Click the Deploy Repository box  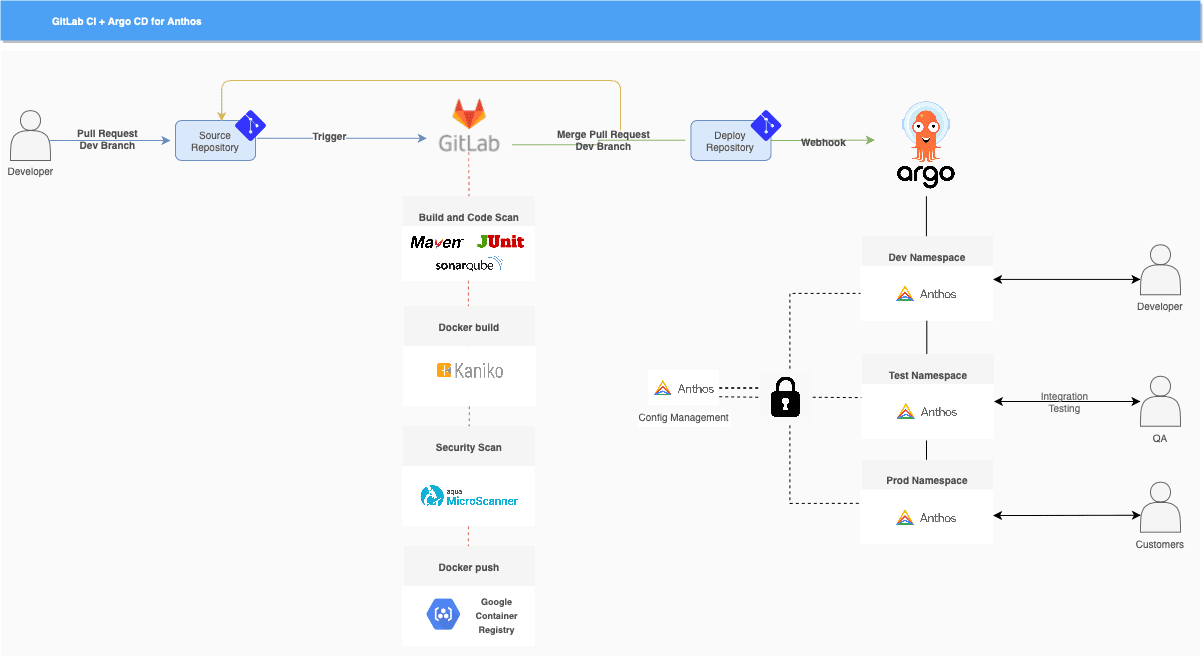(730, 140)
